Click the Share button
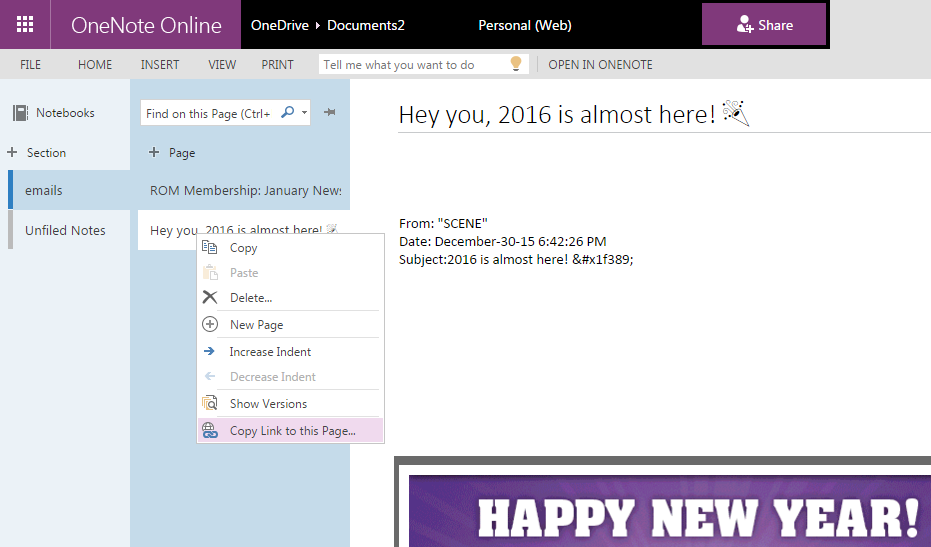 click(x=764, y=24)
